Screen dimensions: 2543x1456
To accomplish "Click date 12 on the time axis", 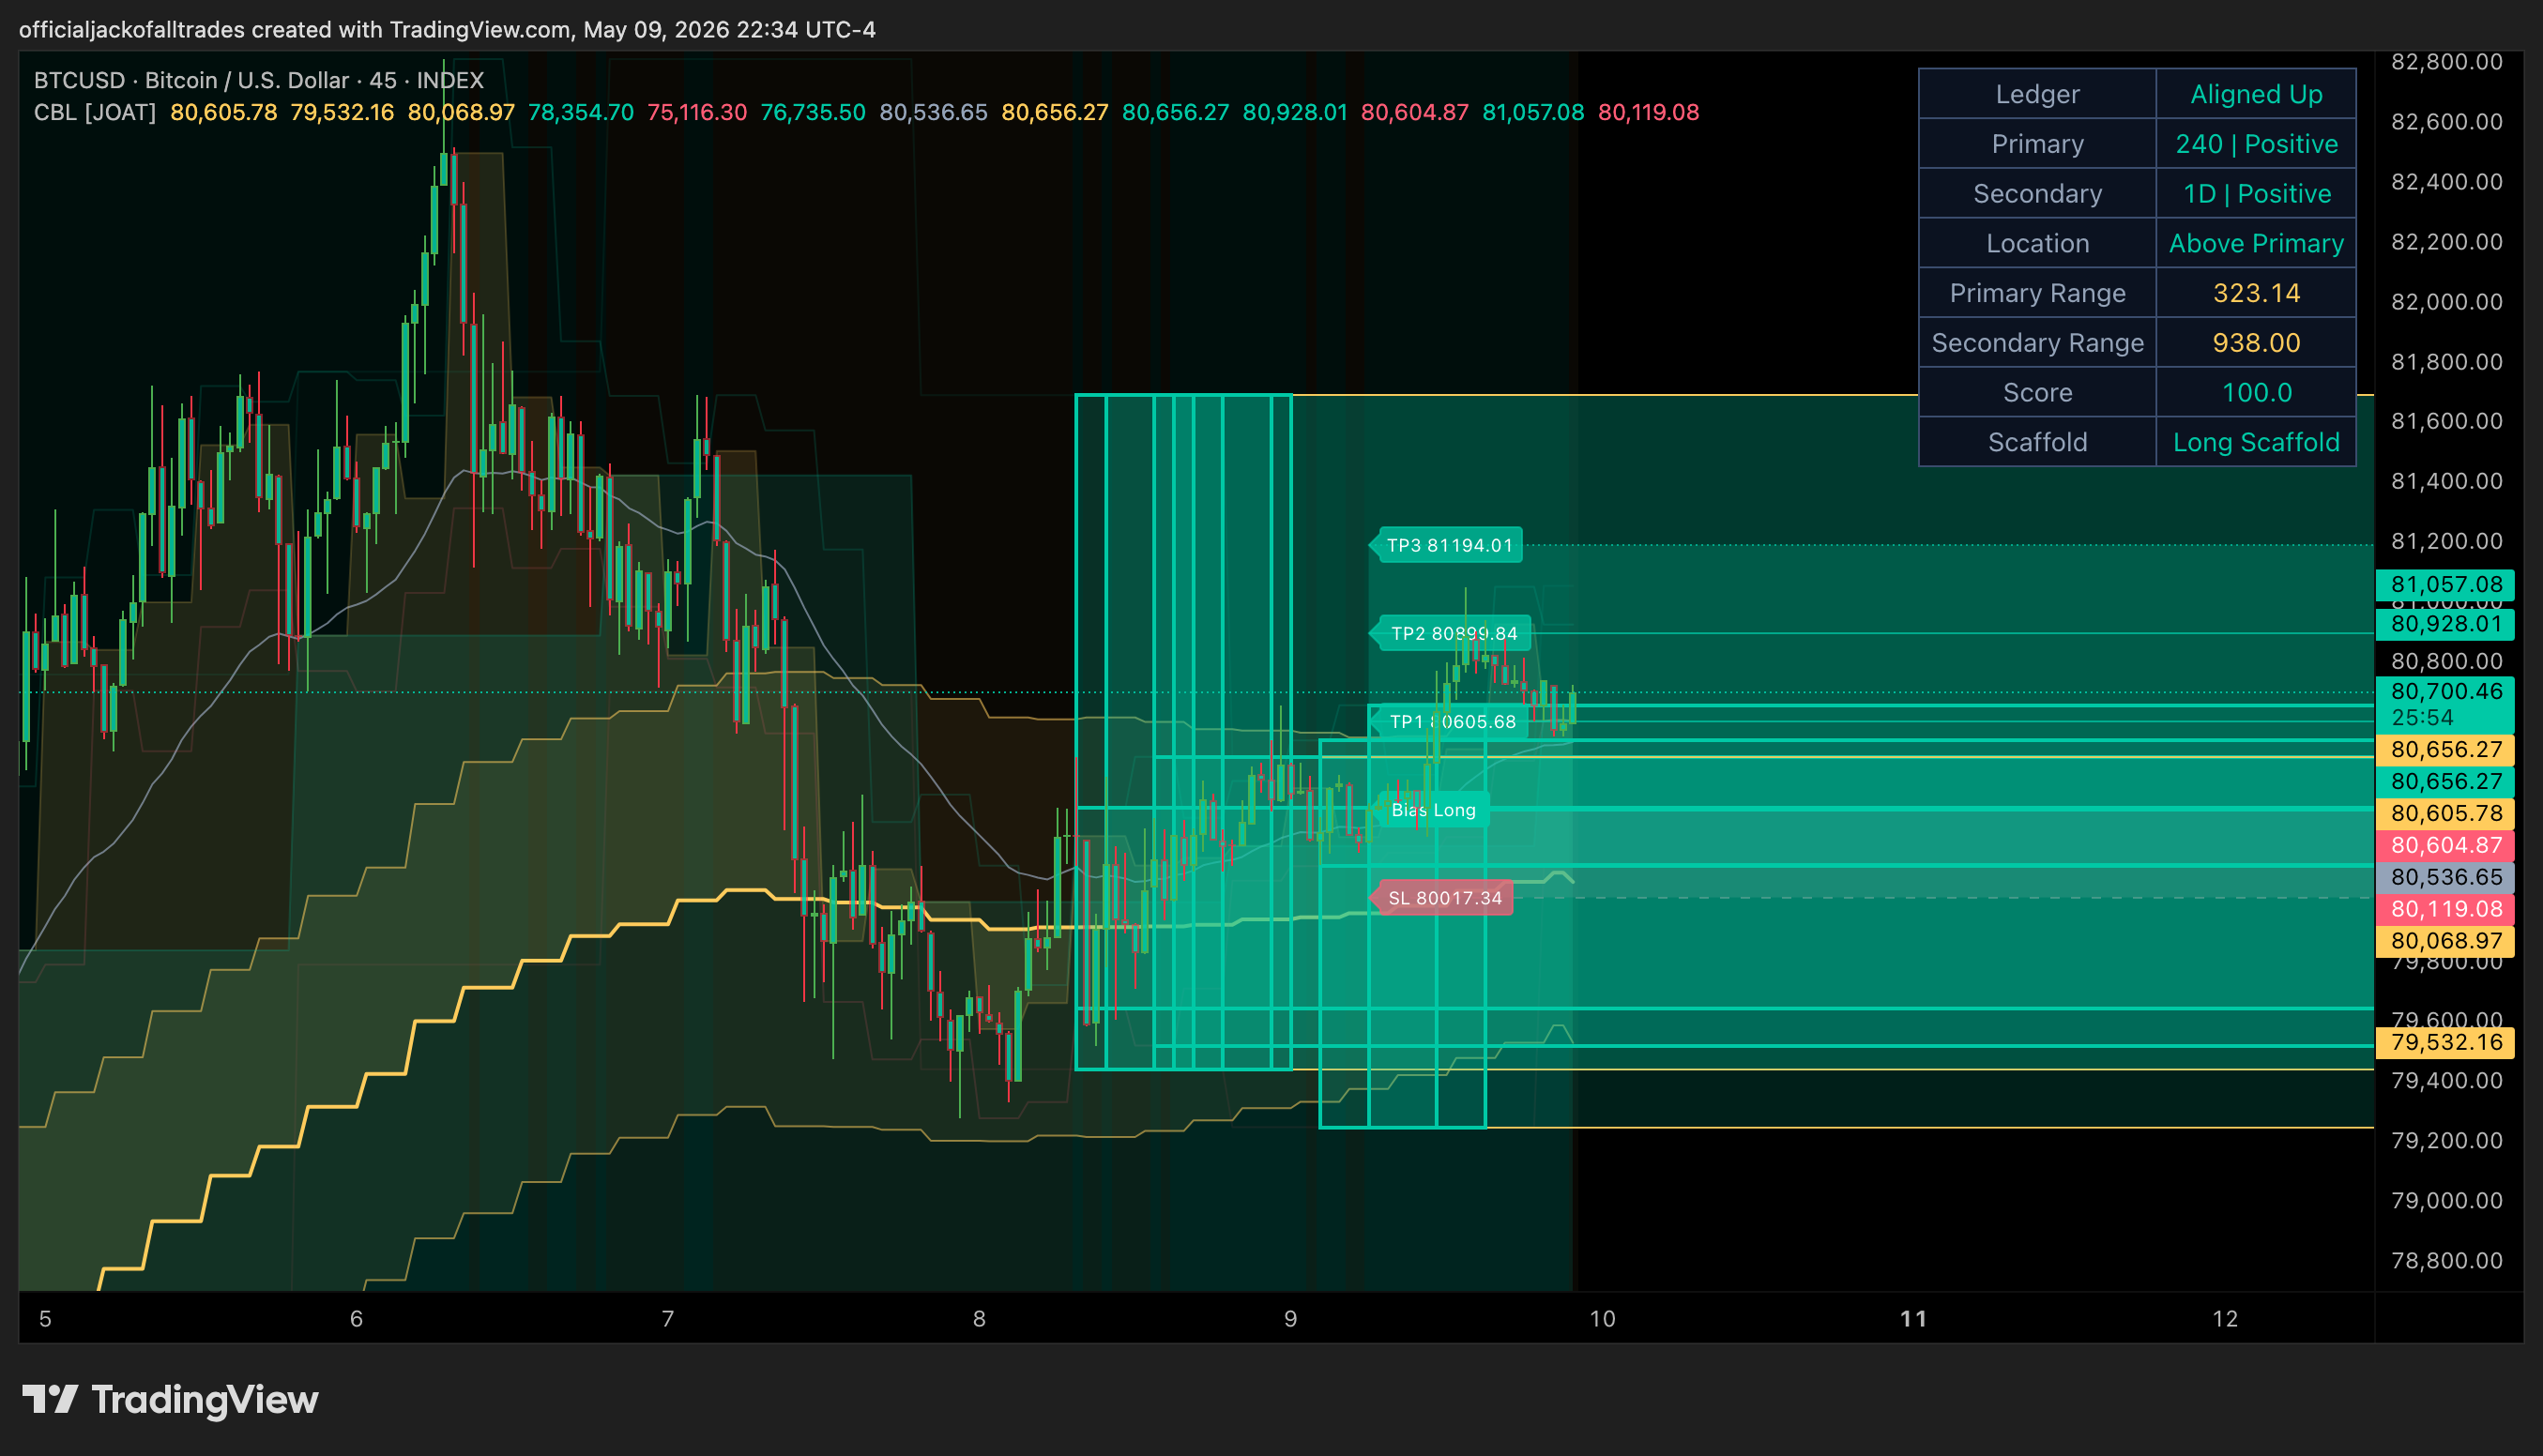I will coord(2225,1319).
